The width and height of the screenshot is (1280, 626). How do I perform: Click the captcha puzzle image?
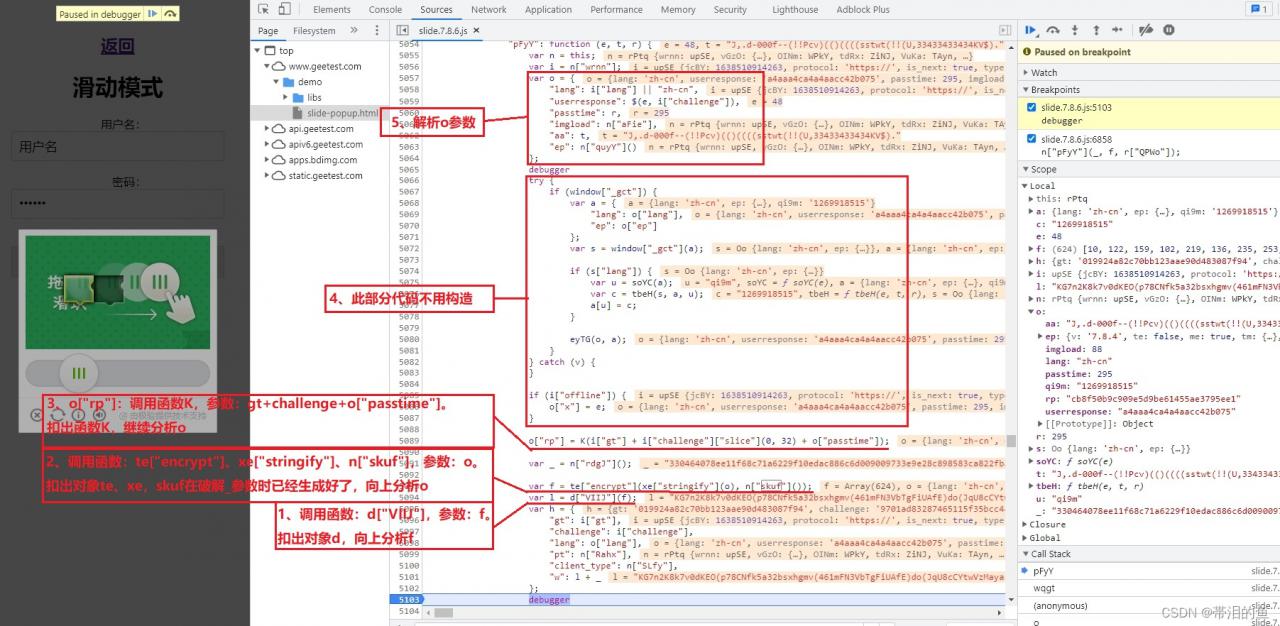pos(117,292)
